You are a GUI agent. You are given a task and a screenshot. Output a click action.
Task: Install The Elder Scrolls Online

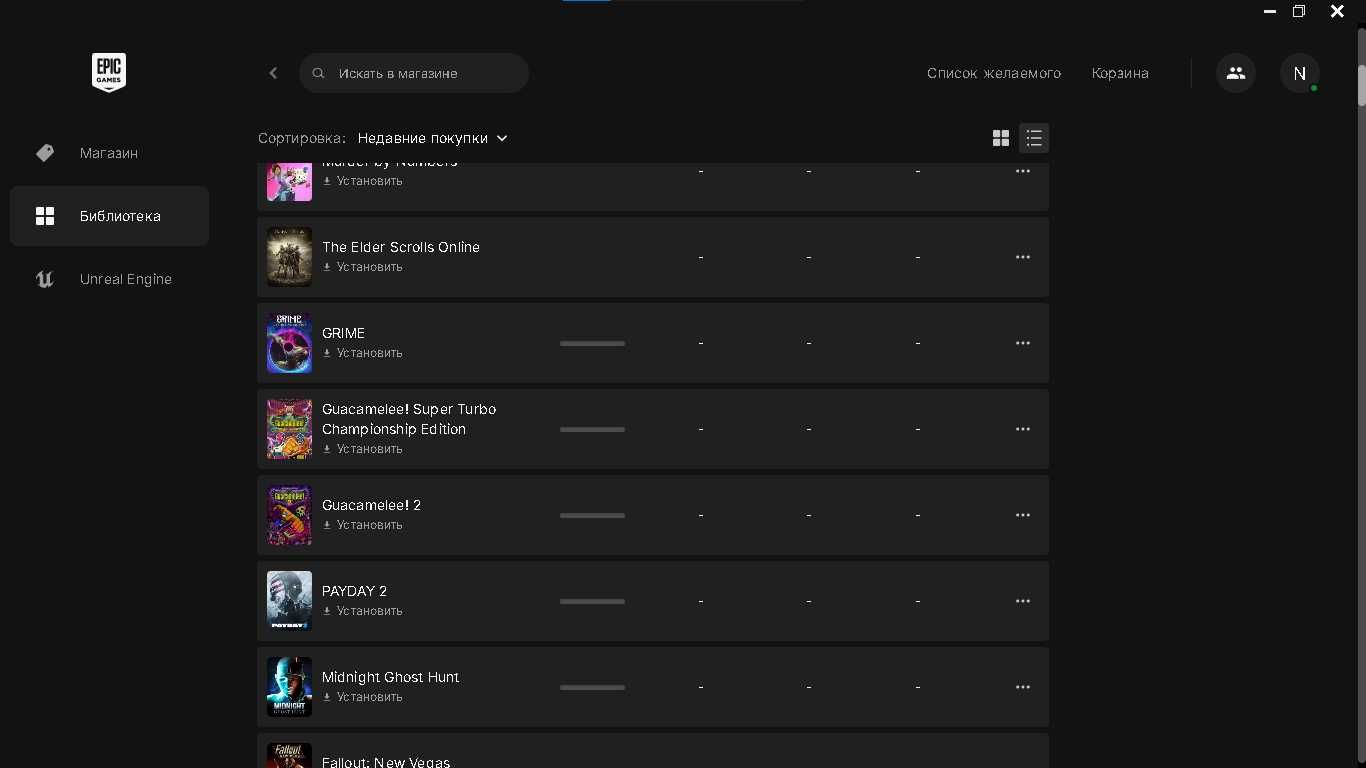coord(363,267)
